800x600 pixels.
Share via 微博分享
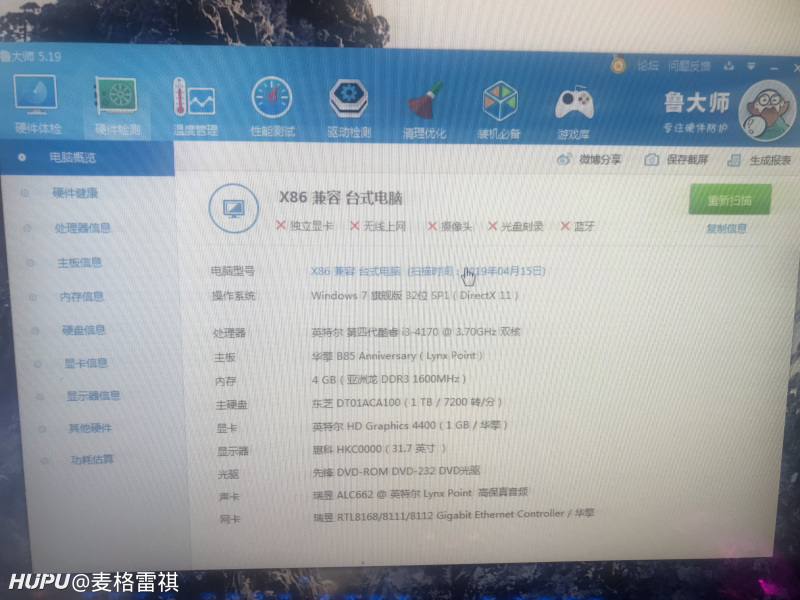point(589,159)
